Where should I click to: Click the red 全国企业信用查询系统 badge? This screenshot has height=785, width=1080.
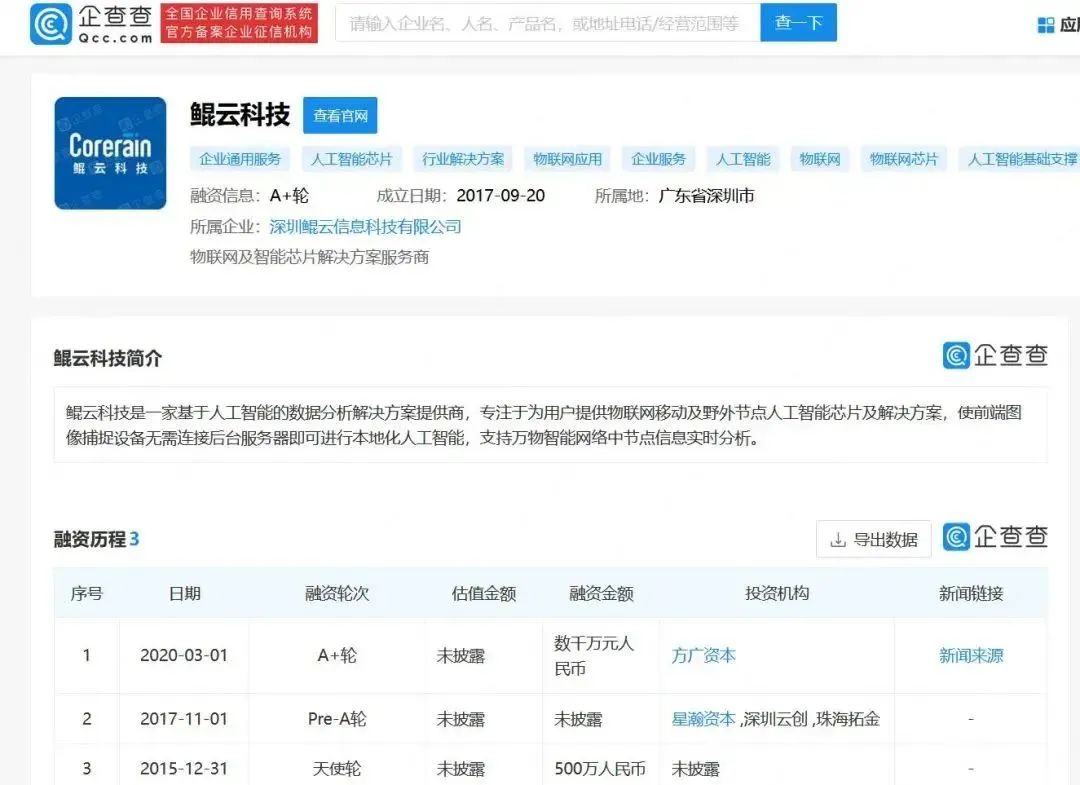pyautogui.click(x=239, y=21)
